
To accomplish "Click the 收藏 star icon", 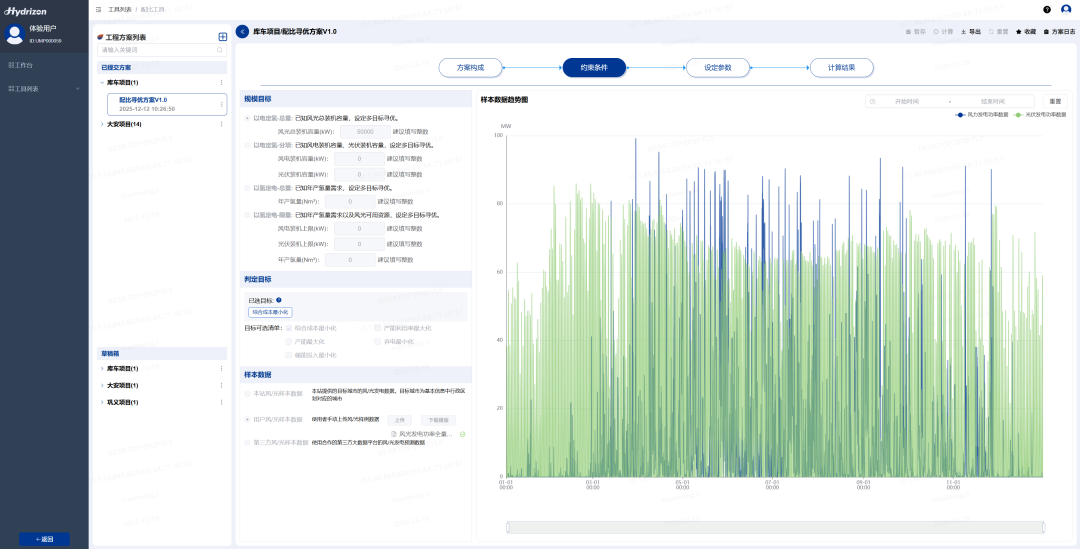I will point(1019,32).
